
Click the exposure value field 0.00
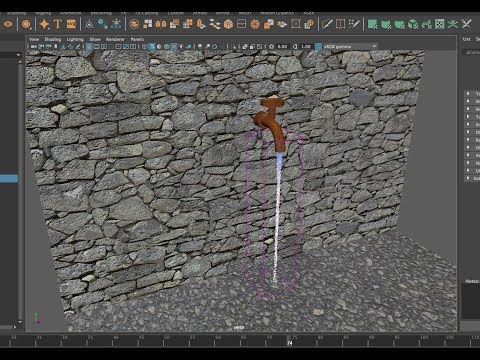point(282,47)
